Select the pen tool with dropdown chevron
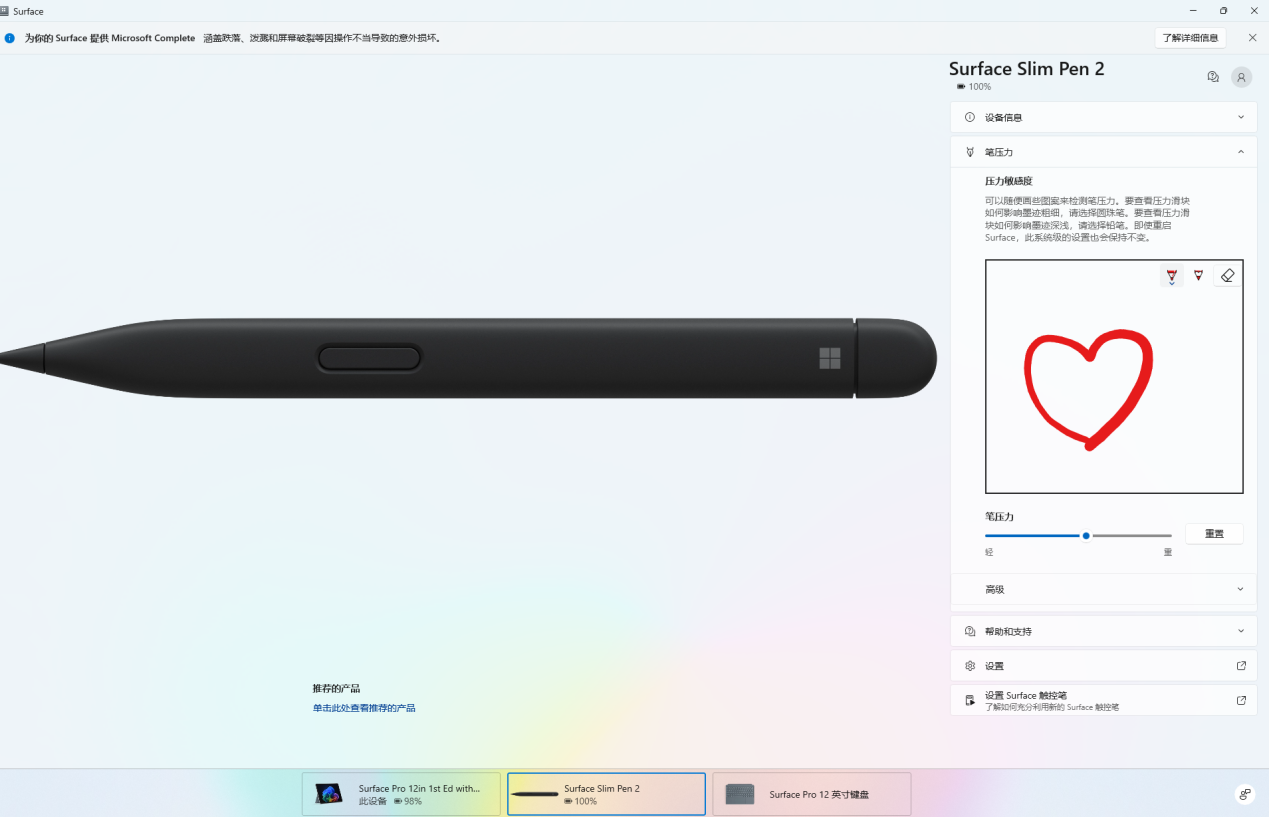Viewport: 1269px width, 817px height. (x=1171, y=276)
